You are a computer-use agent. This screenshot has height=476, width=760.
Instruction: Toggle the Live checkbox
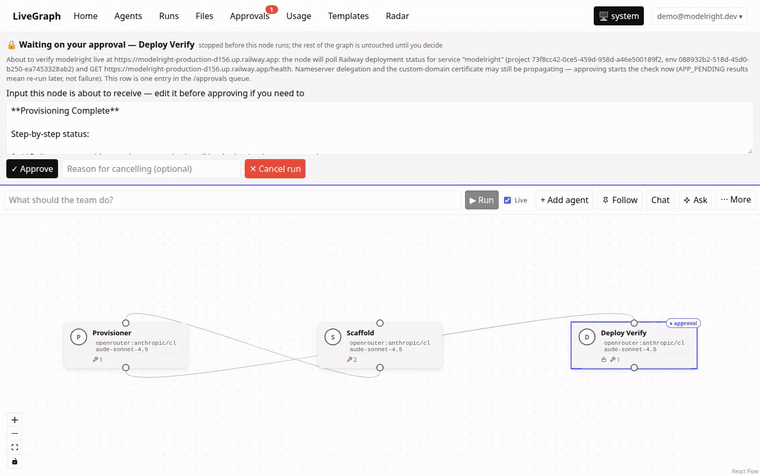click(x=507, y=200)
